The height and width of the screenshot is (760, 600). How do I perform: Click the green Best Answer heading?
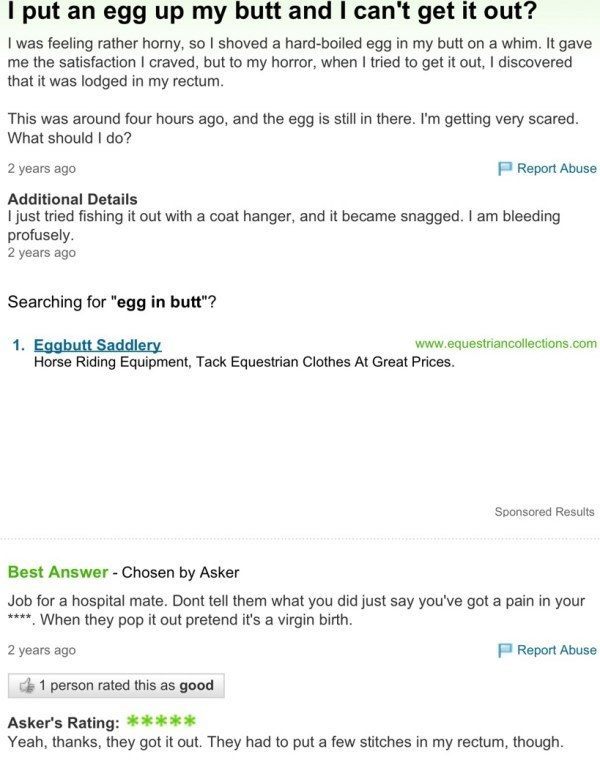[58, 572]
